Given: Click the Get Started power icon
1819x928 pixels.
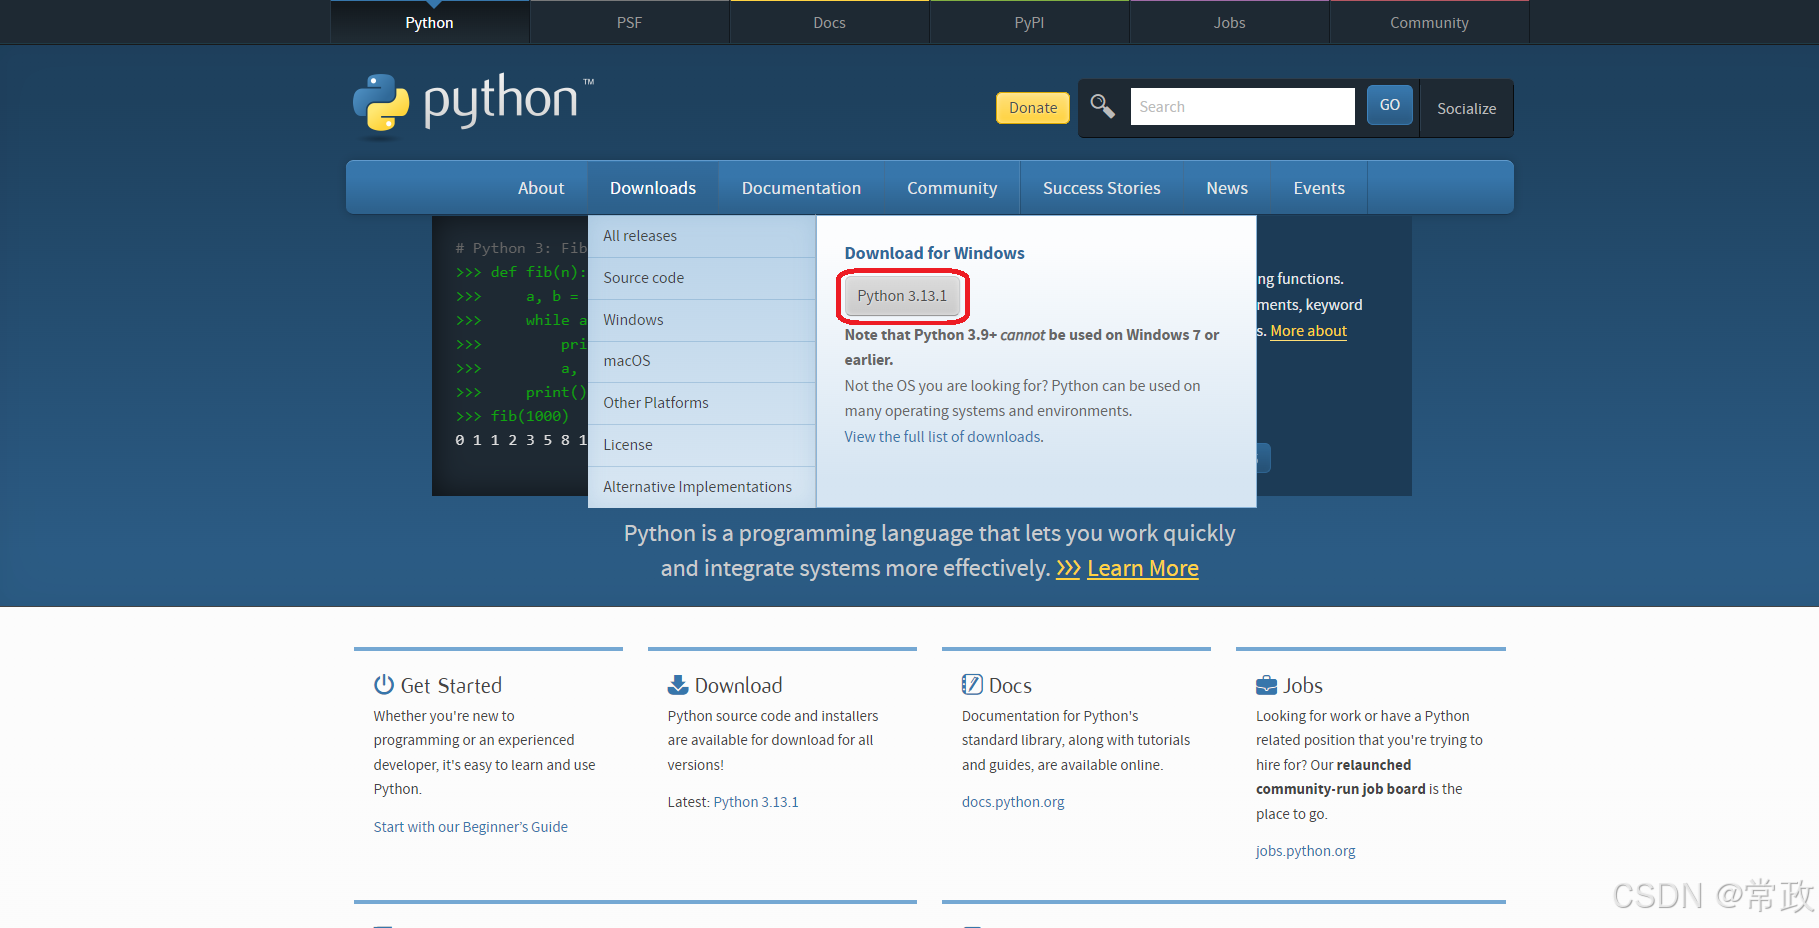Looking at the screenshot, I should click(384, 685).
